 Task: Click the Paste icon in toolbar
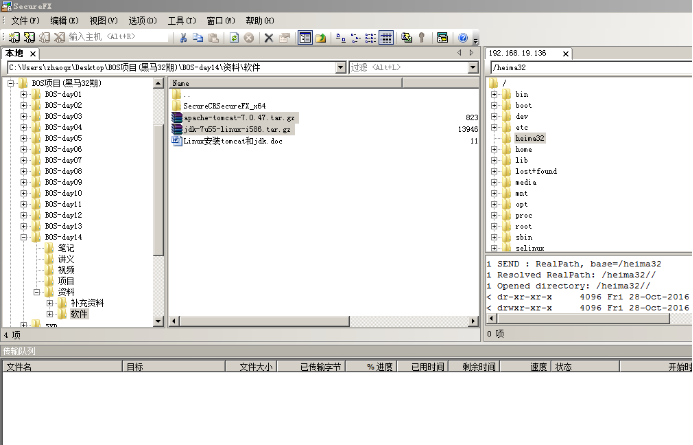coord(213,38)
